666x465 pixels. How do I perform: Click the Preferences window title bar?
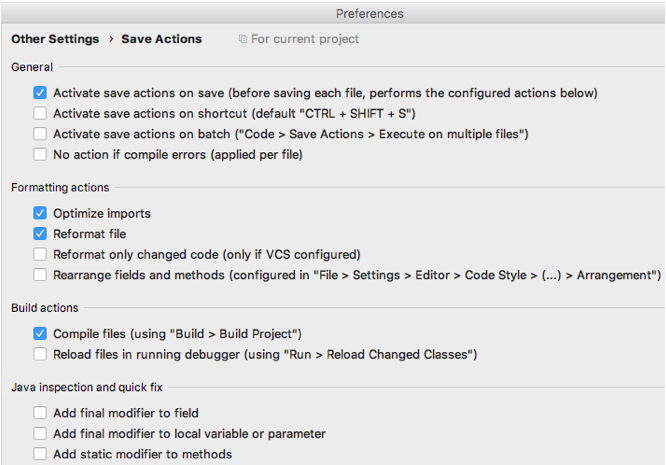[369, 13]
